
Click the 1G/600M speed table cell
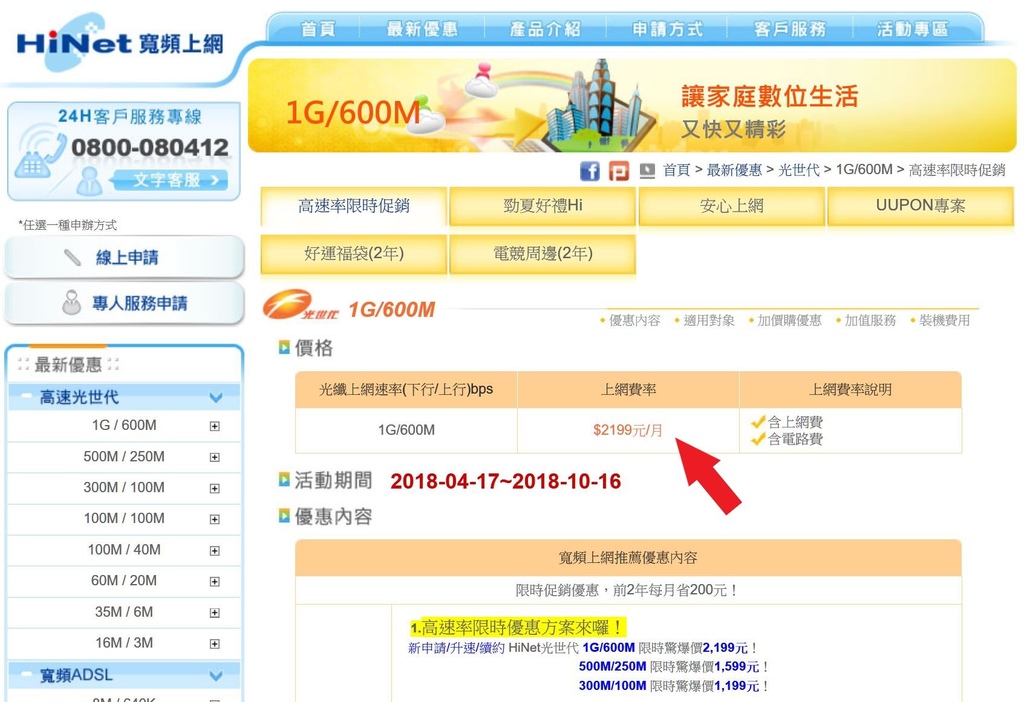click(406, 430)
